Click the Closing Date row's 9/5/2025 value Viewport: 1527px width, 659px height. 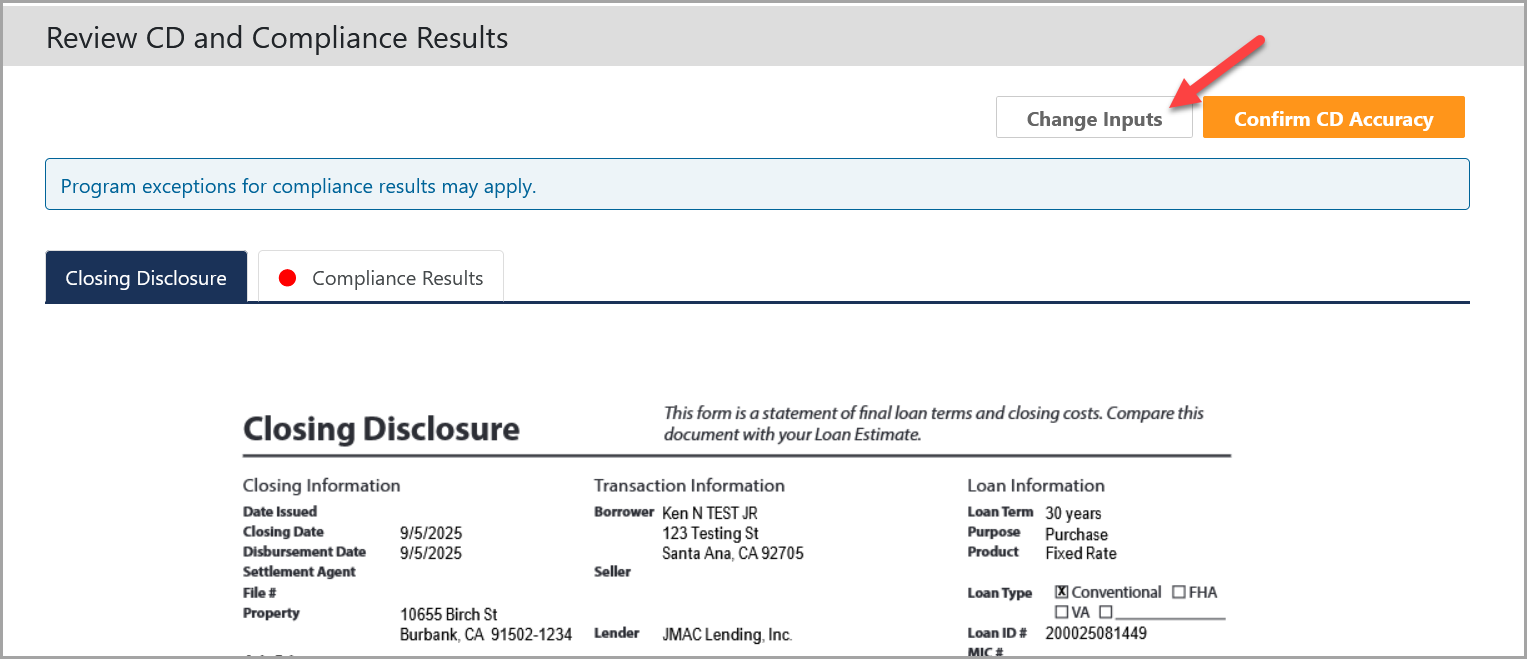pos(431,533)
